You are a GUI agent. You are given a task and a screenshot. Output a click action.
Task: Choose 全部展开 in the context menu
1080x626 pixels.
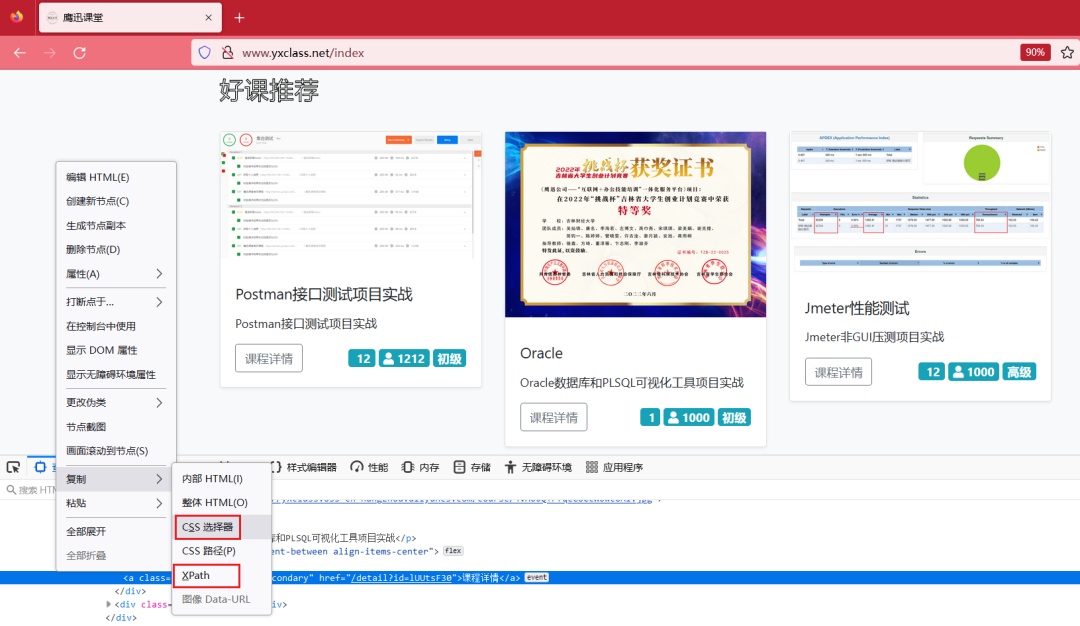(x=116, y=531)
